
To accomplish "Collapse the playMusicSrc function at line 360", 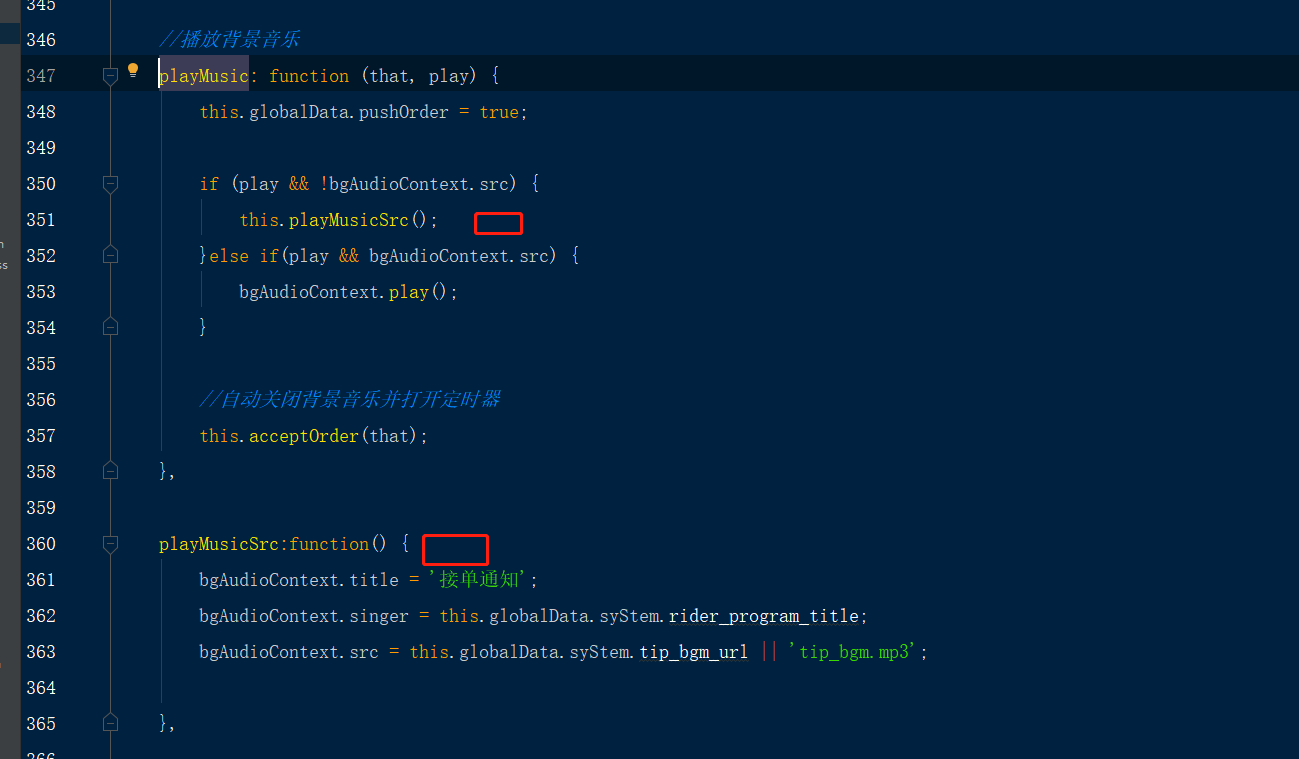I will [x=110, y=544].
